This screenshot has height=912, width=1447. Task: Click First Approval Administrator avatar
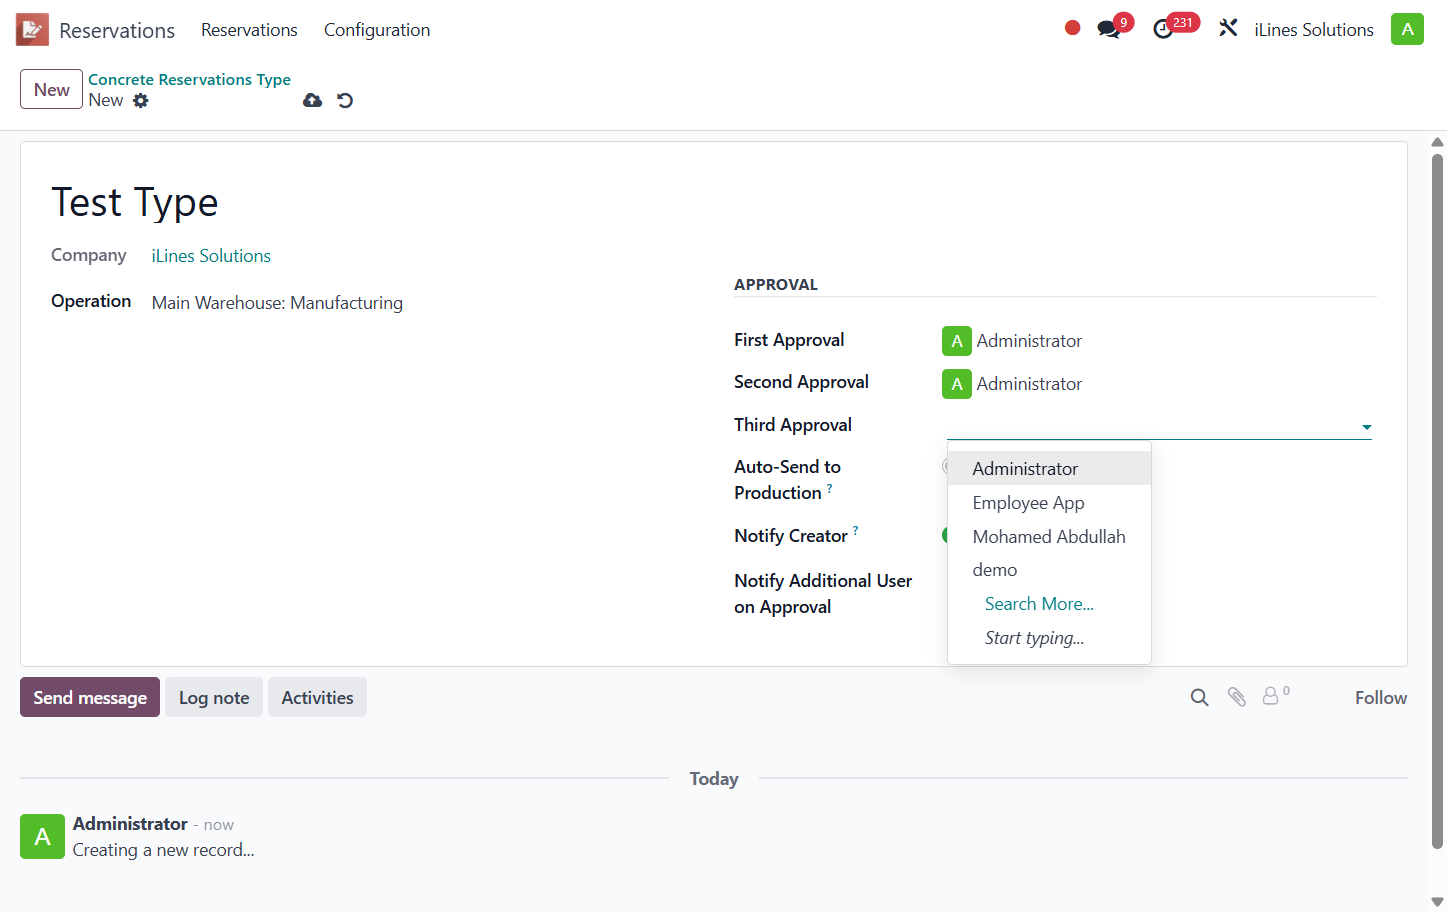click(957, 341)
